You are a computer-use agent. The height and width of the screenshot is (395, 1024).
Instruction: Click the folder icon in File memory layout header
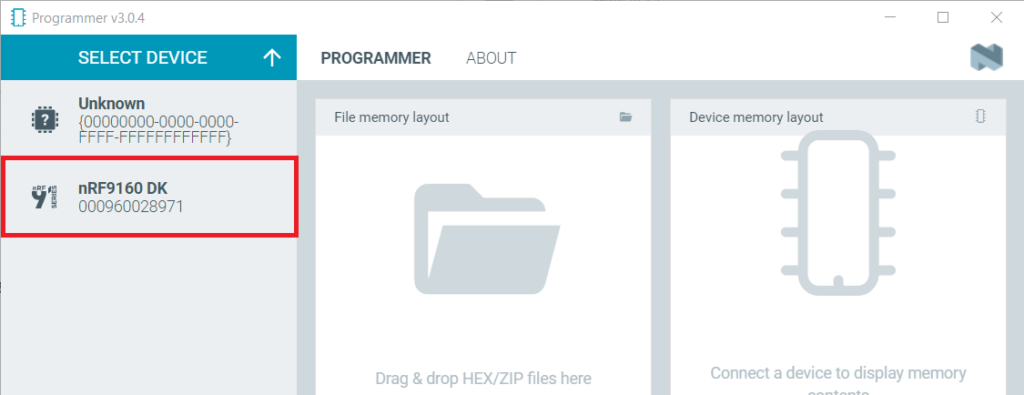(626, 117)
